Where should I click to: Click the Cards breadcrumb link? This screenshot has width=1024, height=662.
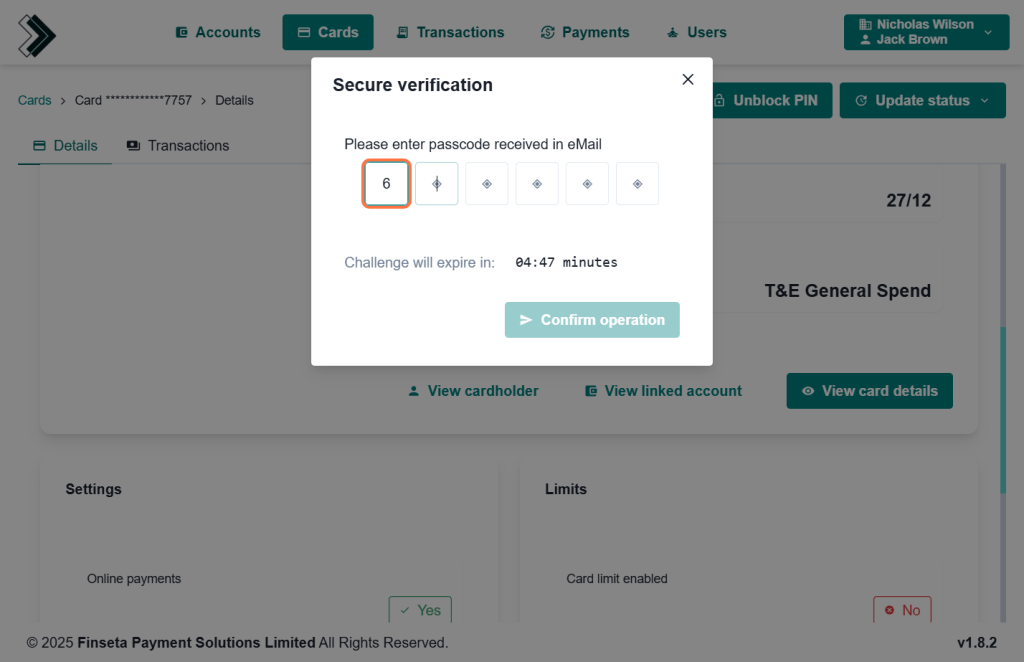pyautogui.click(x=35, y=100)
